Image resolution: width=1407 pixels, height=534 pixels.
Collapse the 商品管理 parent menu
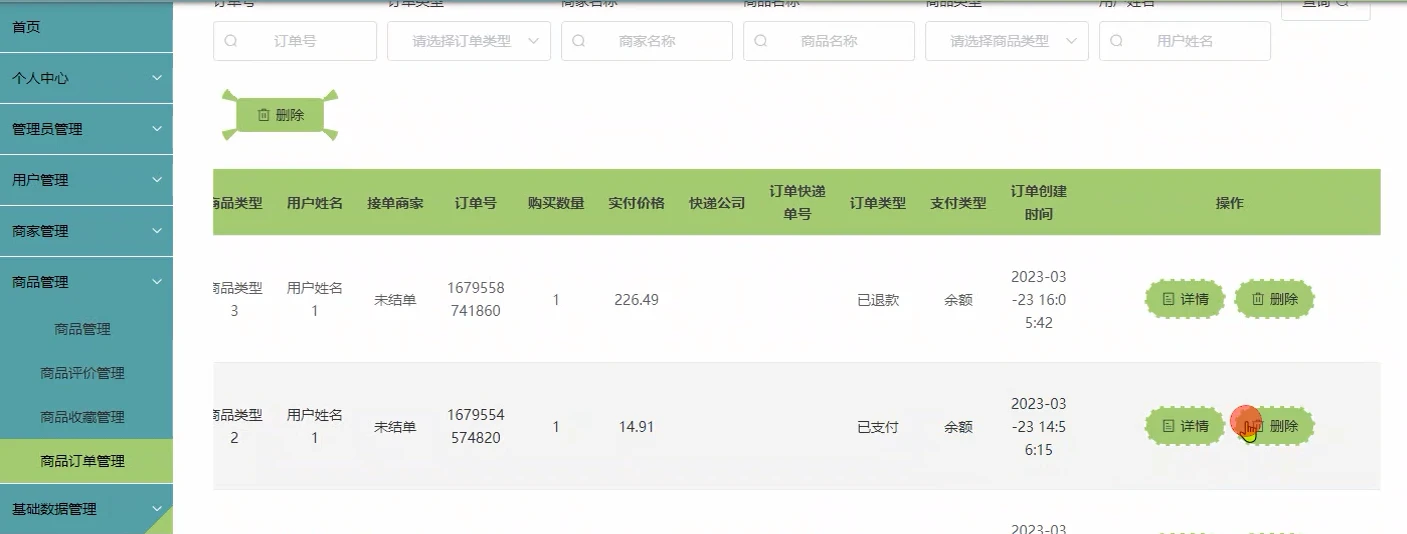click(86, 282)
